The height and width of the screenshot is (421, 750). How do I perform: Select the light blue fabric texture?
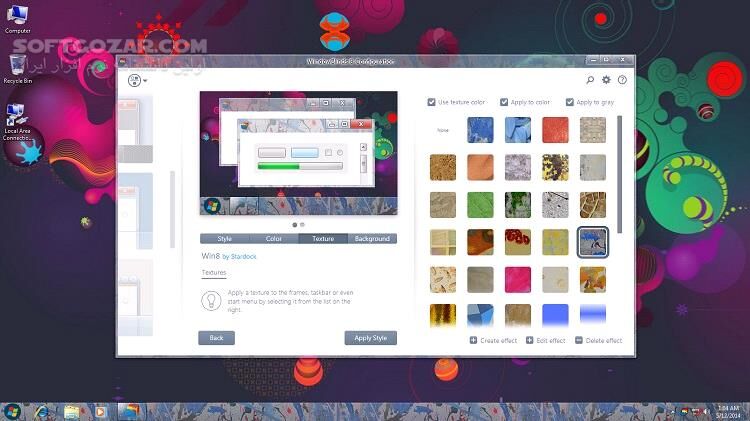tap(518, 130)
